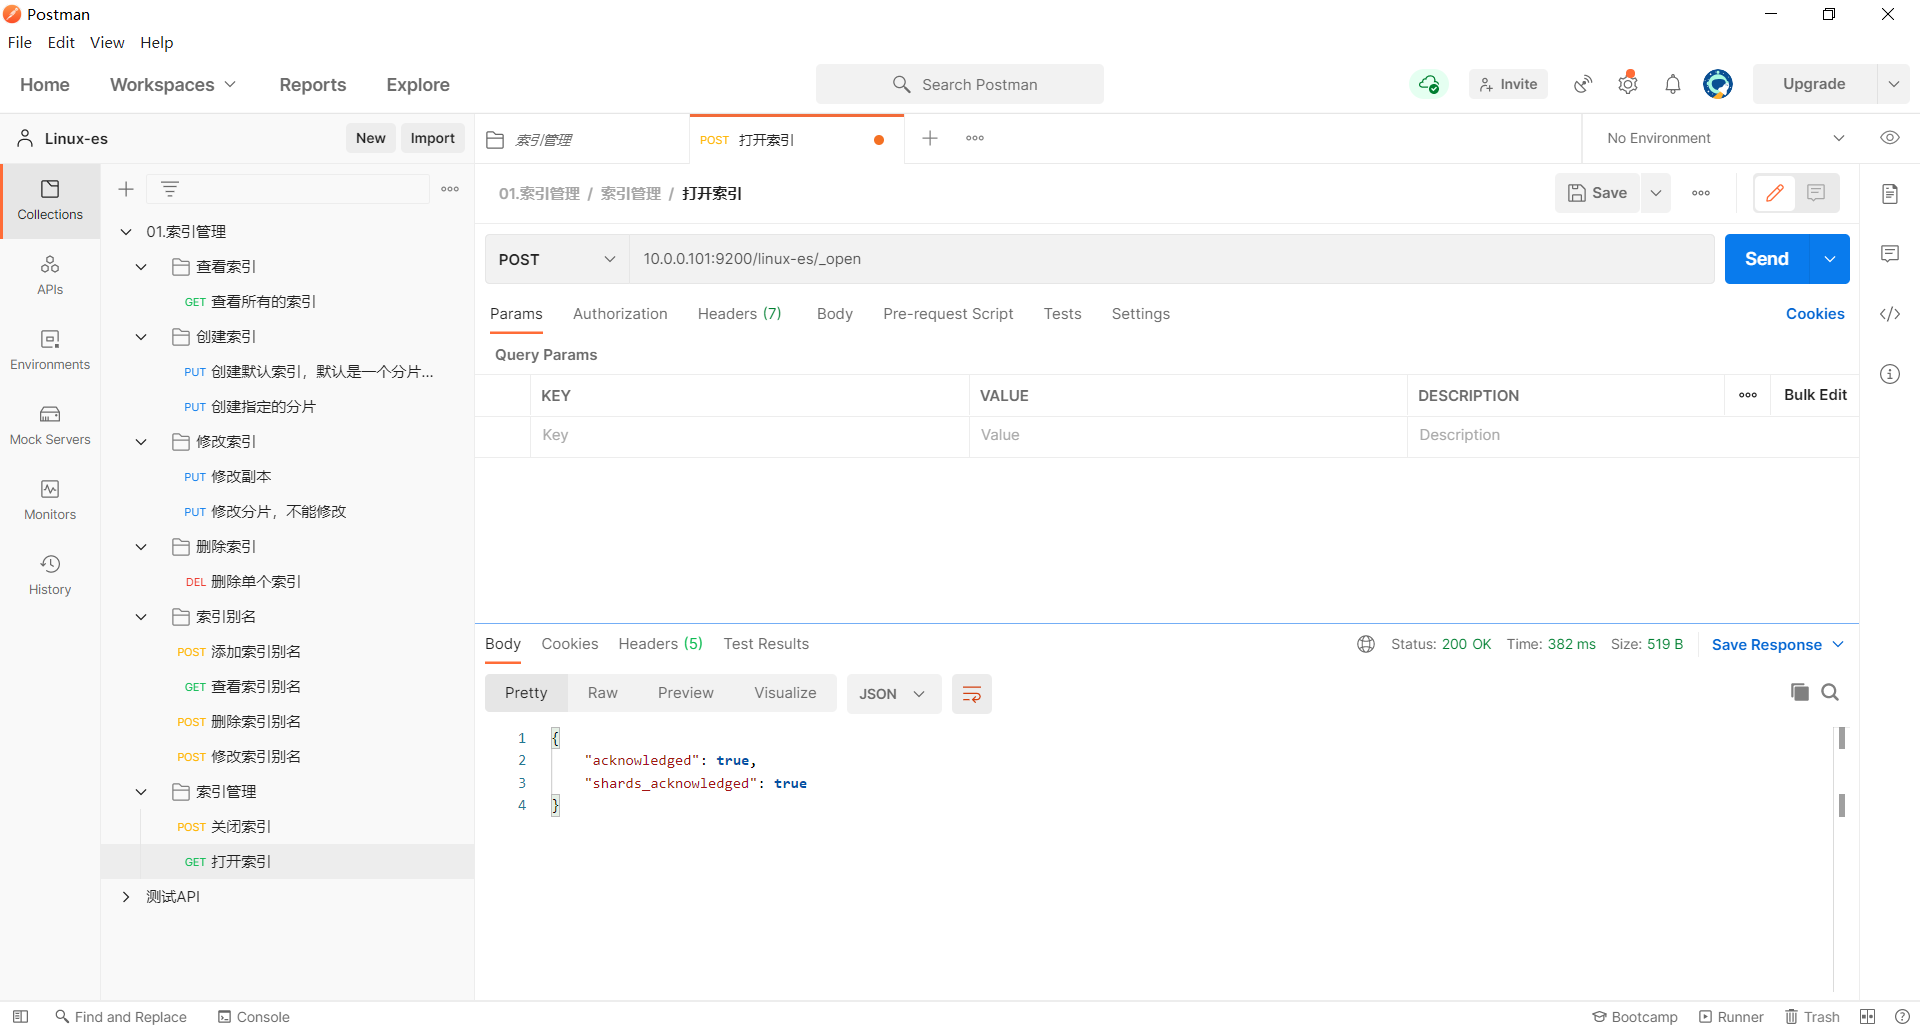Open the APIs sidebar panel
The width and height of the screenshot is (1920, 1030).
[x=50, y=276]
